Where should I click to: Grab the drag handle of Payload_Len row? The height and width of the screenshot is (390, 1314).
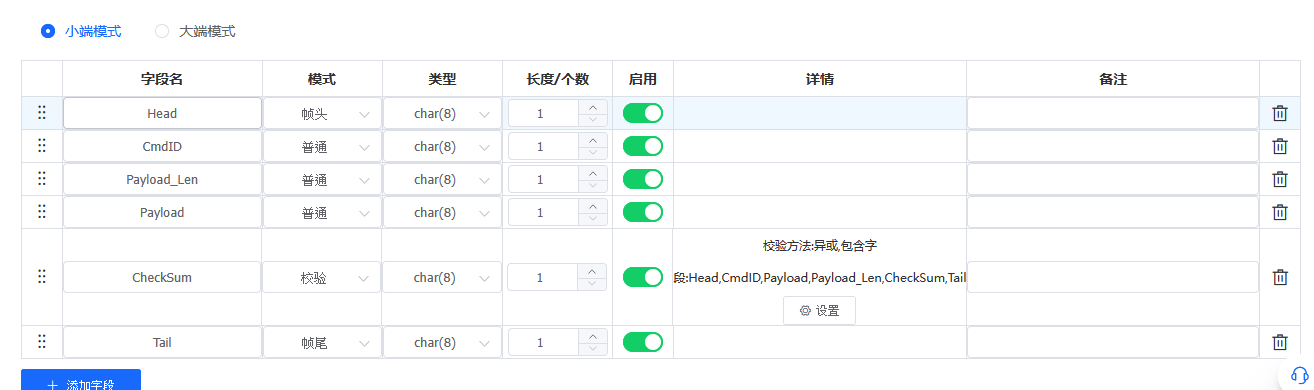(42, 179)
